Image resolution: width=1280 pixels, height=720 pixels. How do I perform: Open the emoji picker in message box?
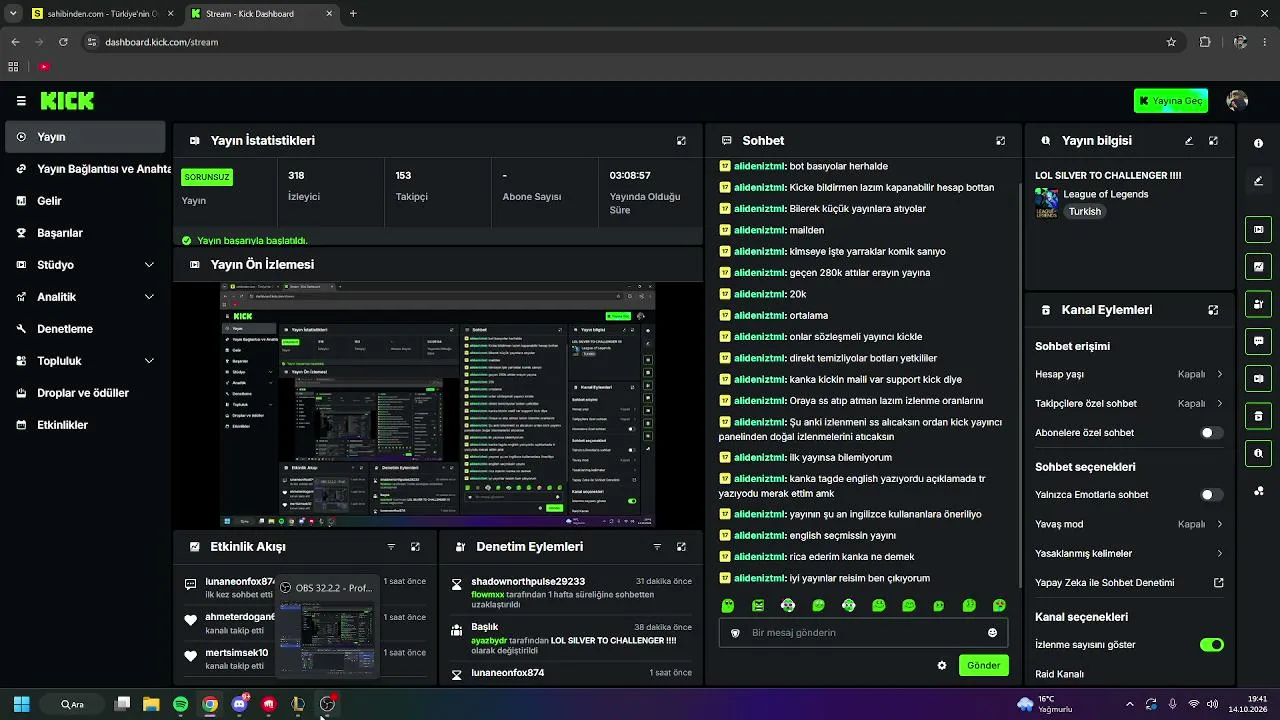point(992,633)
